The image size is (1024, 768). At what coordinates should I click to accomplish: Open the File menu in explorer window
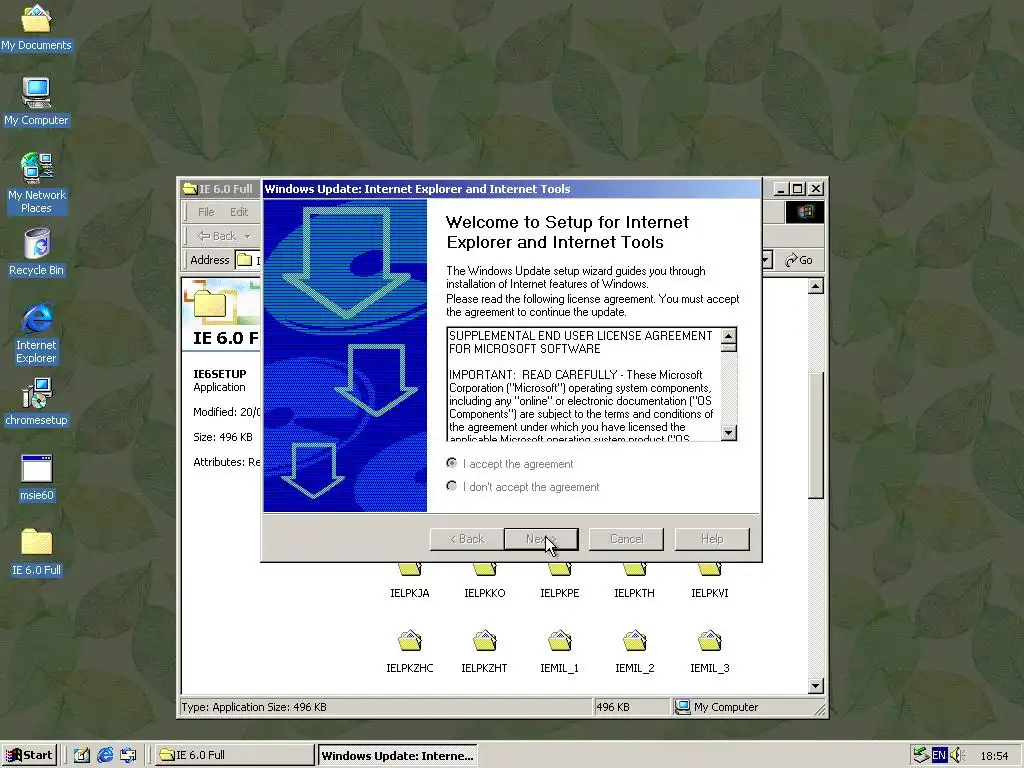click(206, 212)
